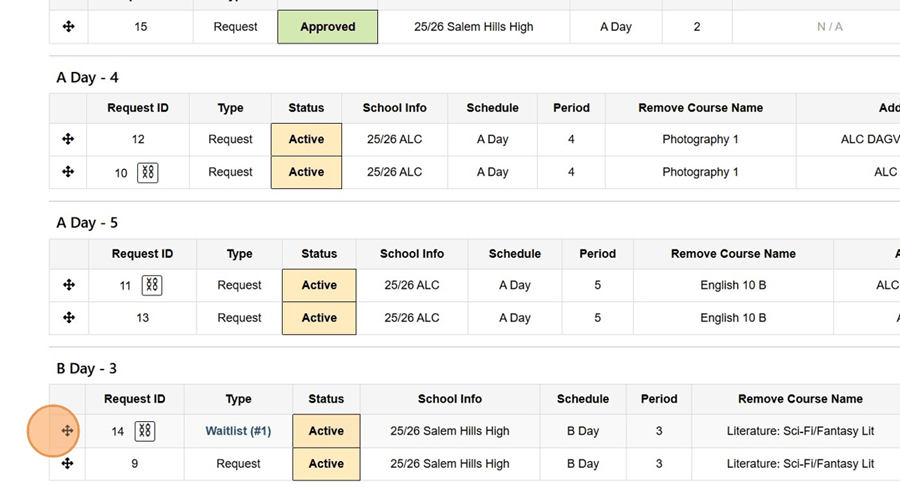Viewport: 900px width, 503px height.
Task: Click the A Day - 4 group heading
Action: (87, 77)
